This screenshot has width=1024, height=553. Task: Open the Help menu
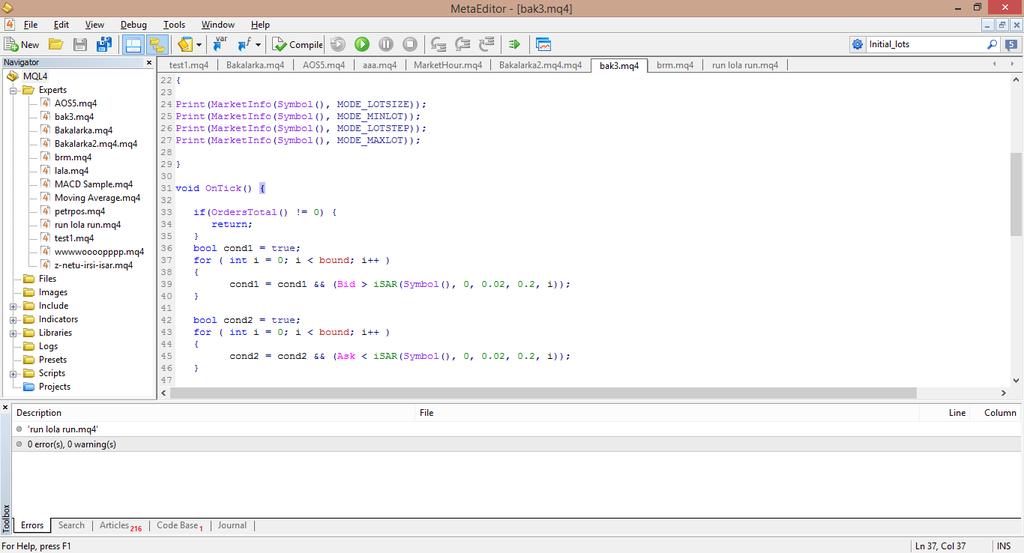pos(260,25)
